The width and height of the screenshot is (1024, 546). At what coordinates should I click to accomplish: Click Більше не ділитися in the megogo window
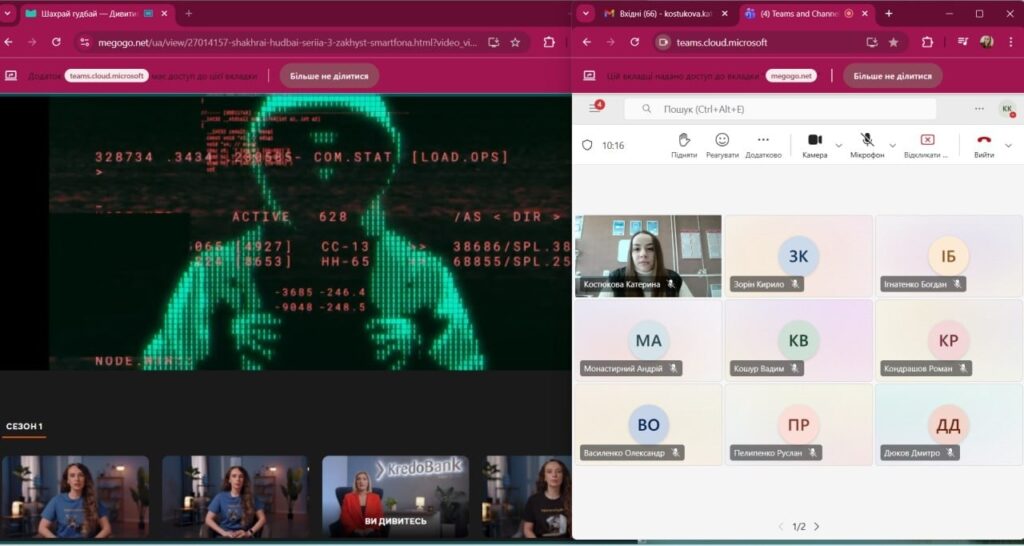(x=329, y=76)
